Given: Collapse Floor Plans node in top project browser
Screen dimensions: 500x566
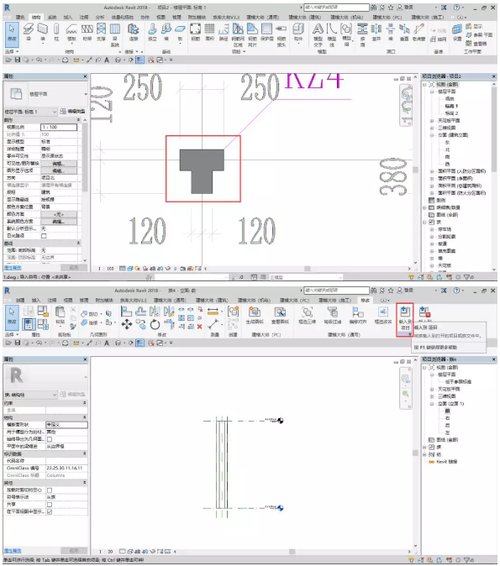Looking at the screenshot, I should [432, 92].
